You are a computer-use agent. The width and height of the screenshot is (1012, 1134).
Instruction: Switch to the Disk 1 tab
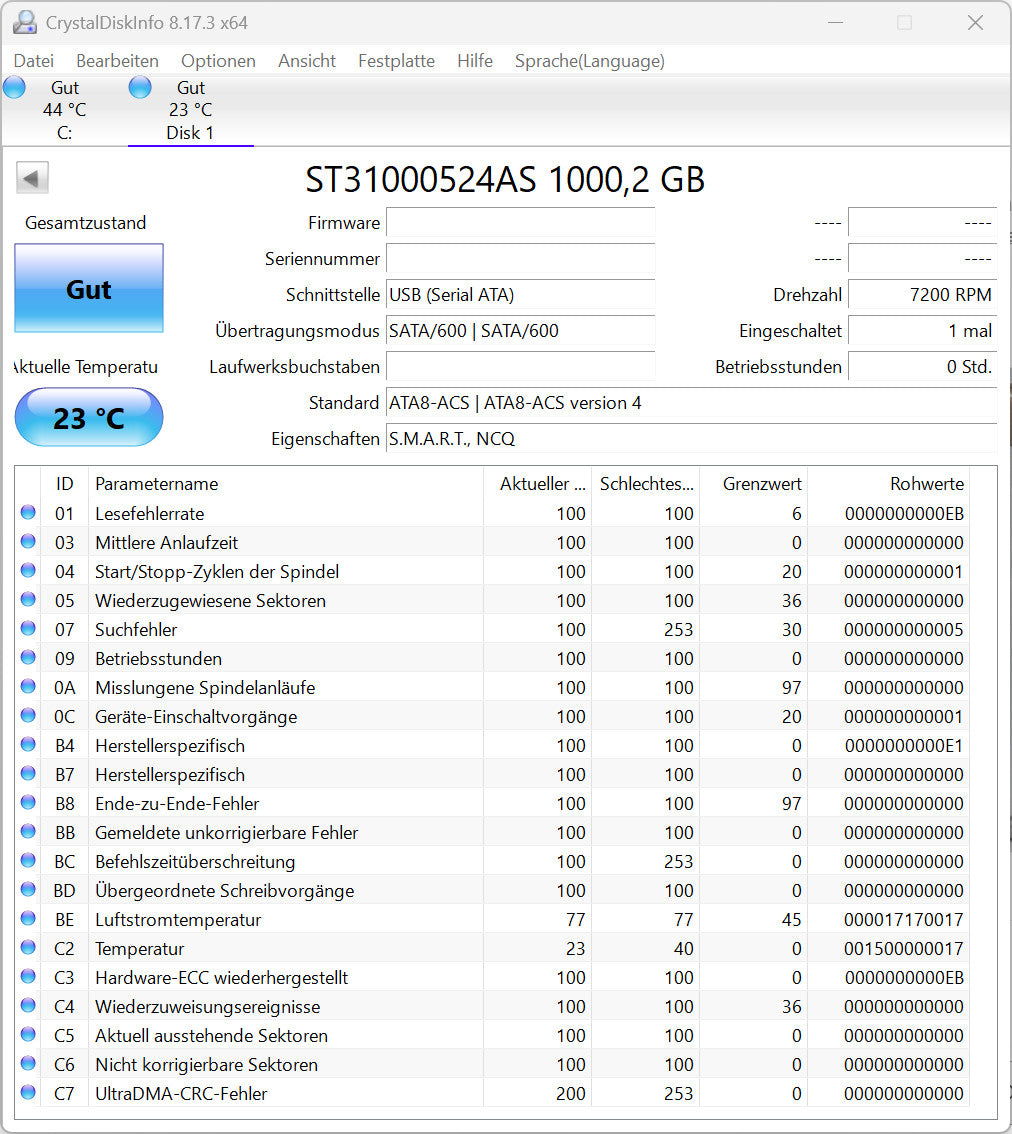click(x=190, y=110)
